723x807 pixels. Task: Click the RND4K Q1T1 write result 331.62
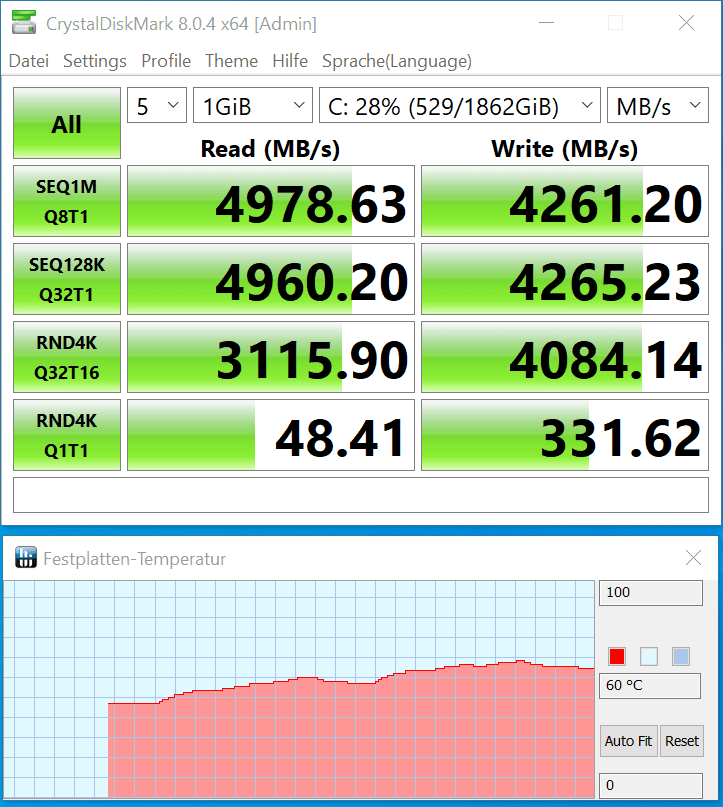[565, 435]
